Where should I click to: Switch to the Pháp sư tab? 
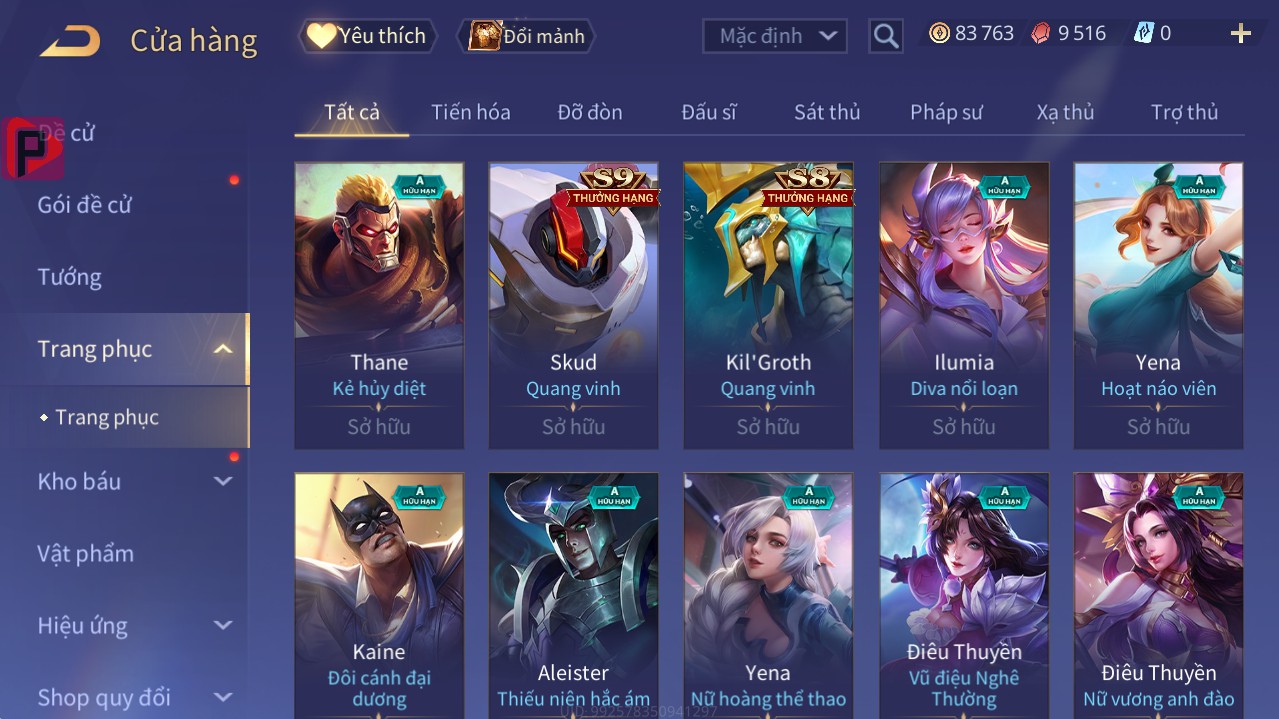tap(946, 112)
